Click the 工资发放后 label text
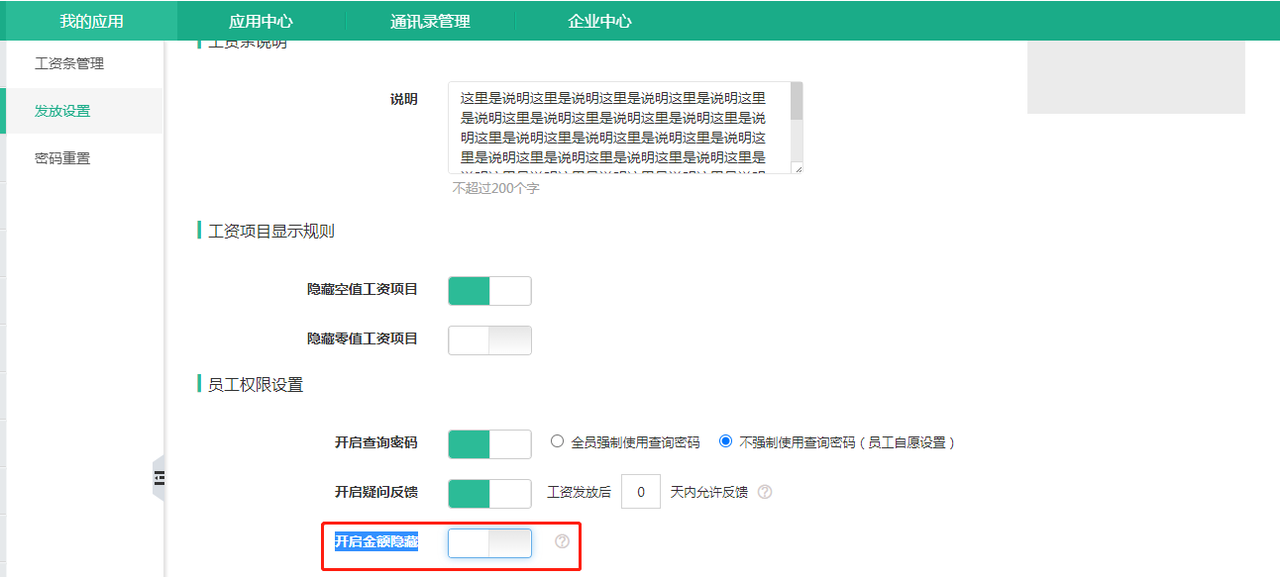The width and height of the screenshot is (1280, 577). point(579,492)
